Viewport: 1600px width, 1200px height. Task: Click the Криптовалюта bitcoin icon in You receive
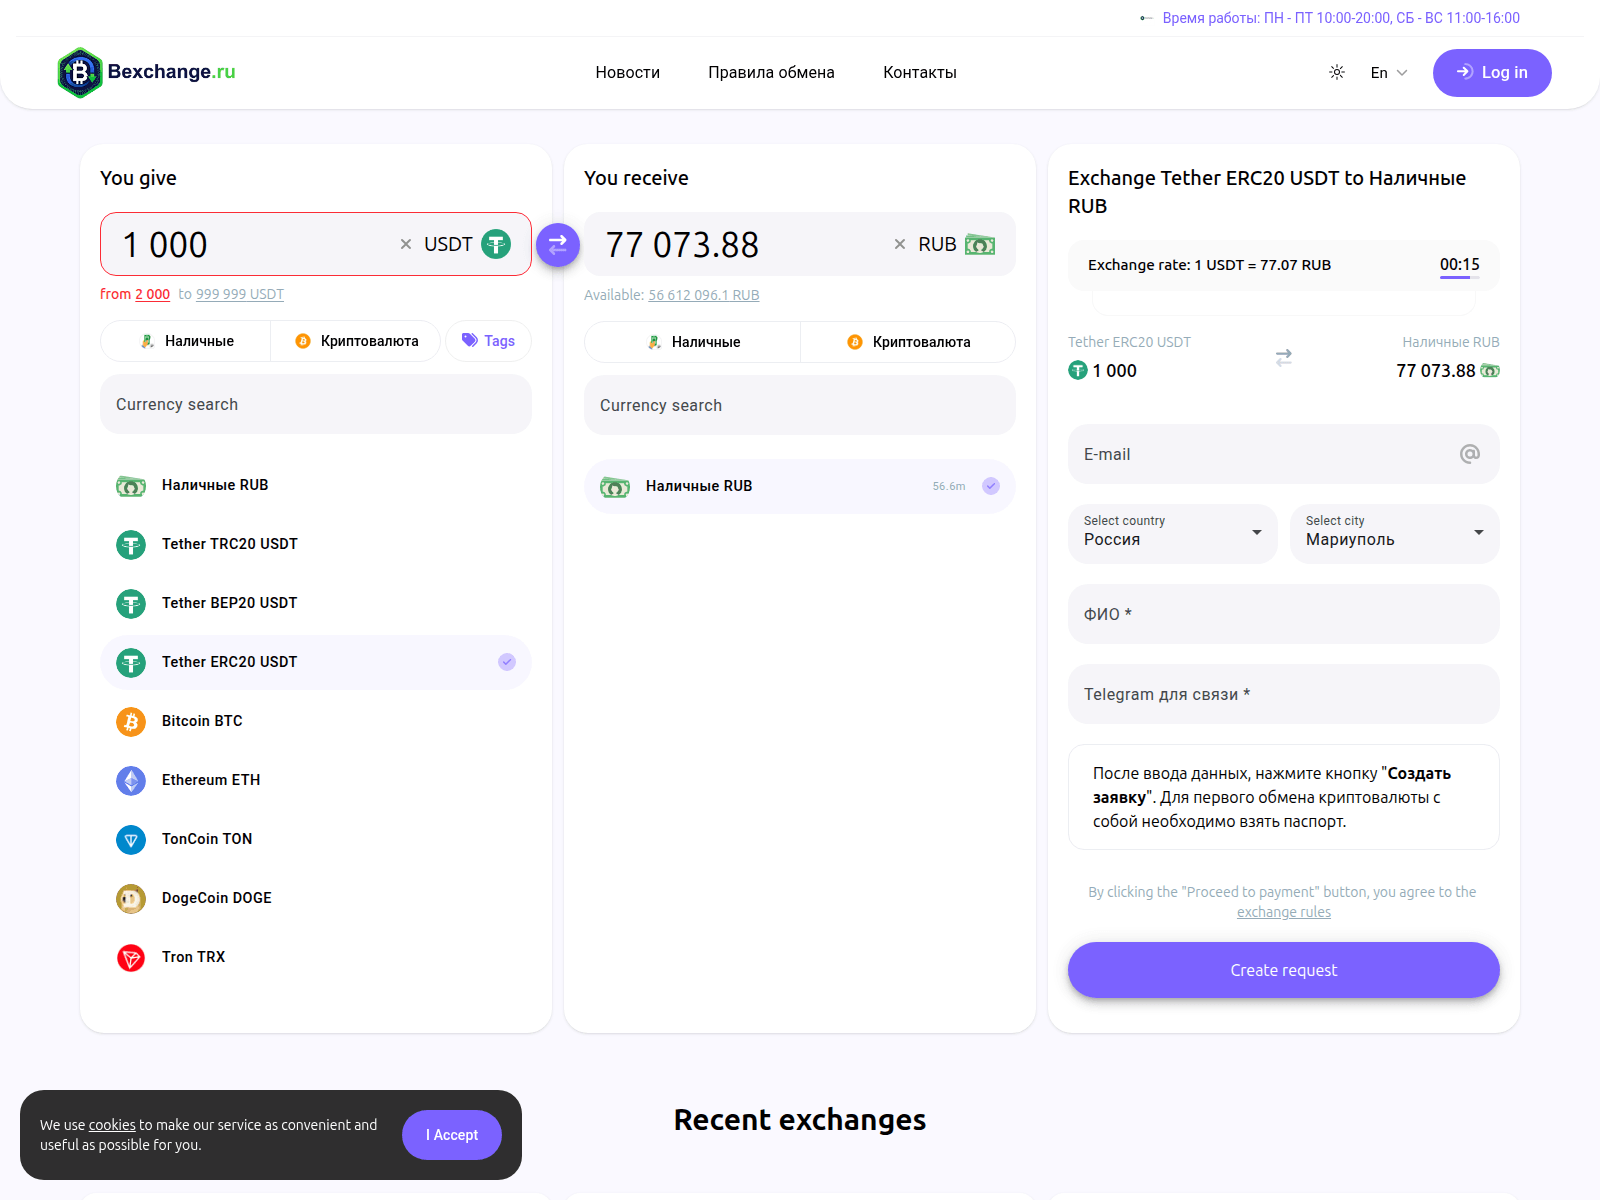pos(855,342)
